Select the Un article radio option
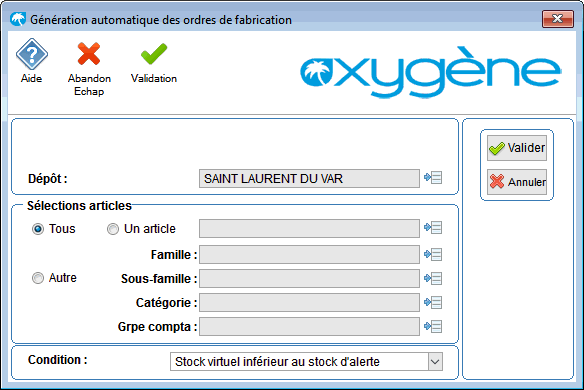 (x=113, y=229)
